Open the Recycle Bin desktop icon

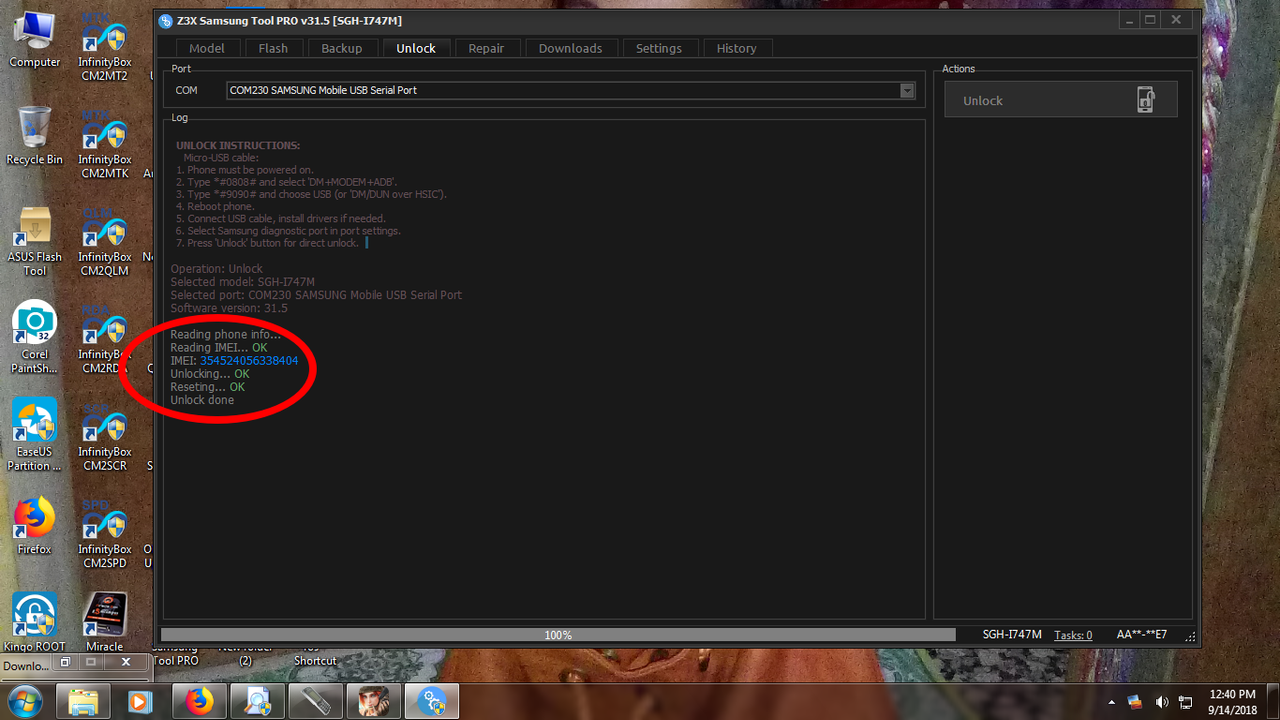tap(35, 136)
